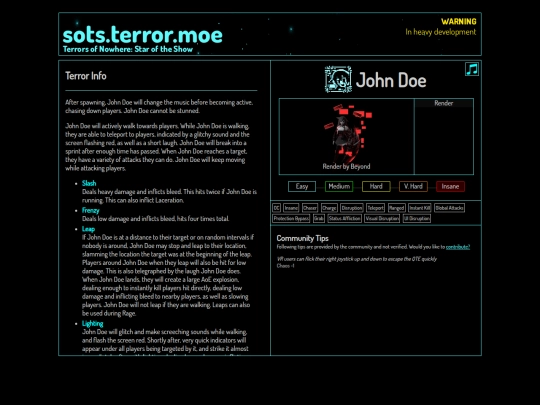Click the WARNING notice text
Image resolution: width=540 pixels, height=405 pixels.
click(x=459, y=22)
